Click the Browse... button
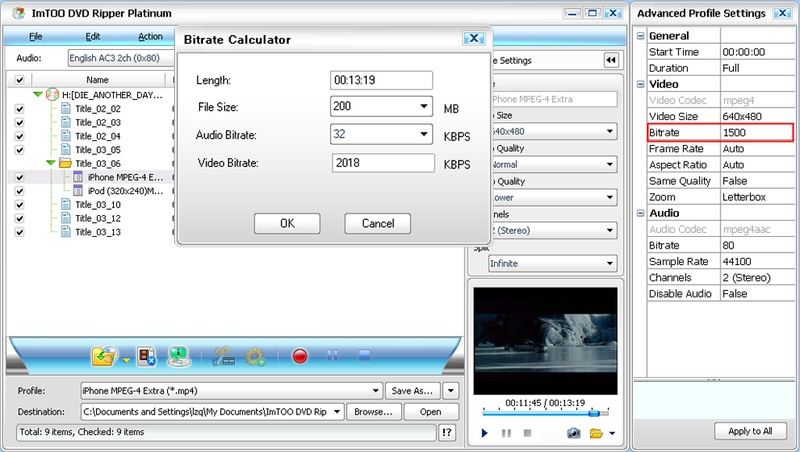The width and height of the screenshot is (800, 452). (373, 412)
